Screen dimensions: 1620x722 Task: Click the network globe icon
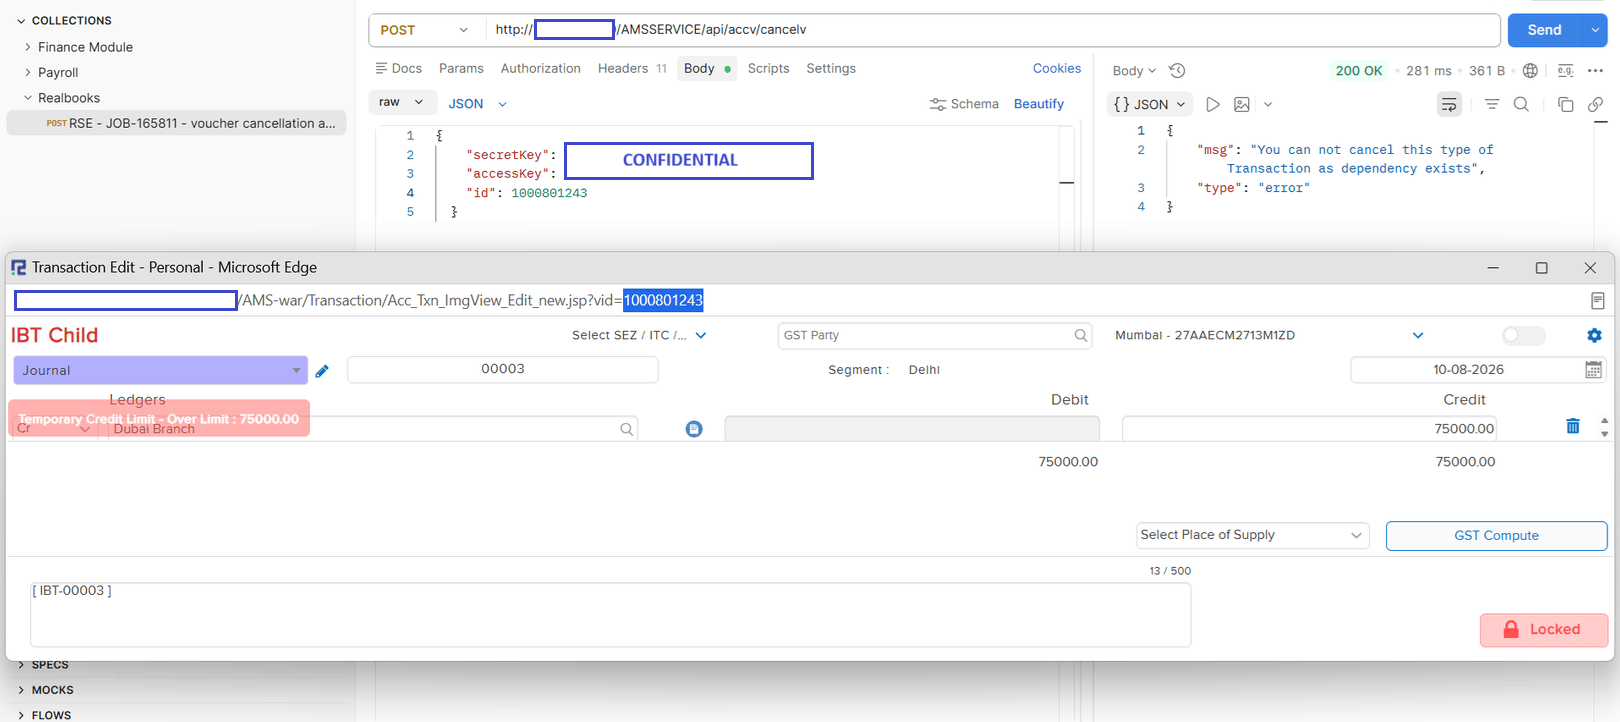(x=1530, y=71)
